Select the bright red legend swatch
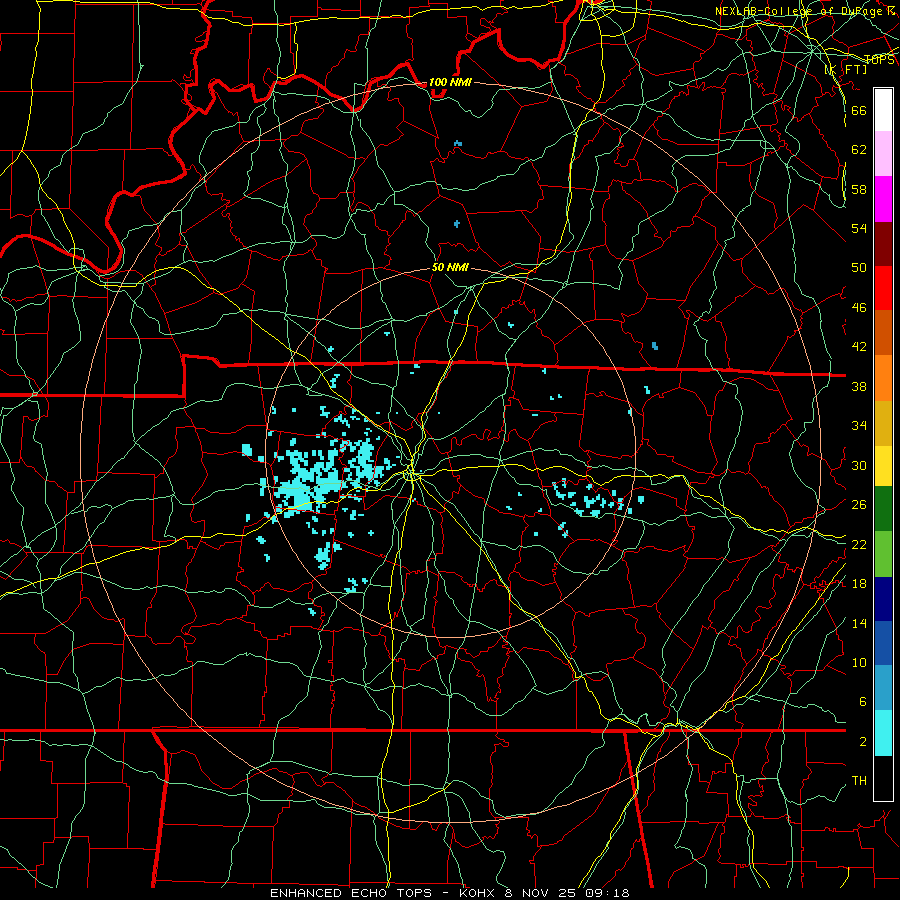The height and width of the screenshot is (900, 900). [x=883, y=288]
